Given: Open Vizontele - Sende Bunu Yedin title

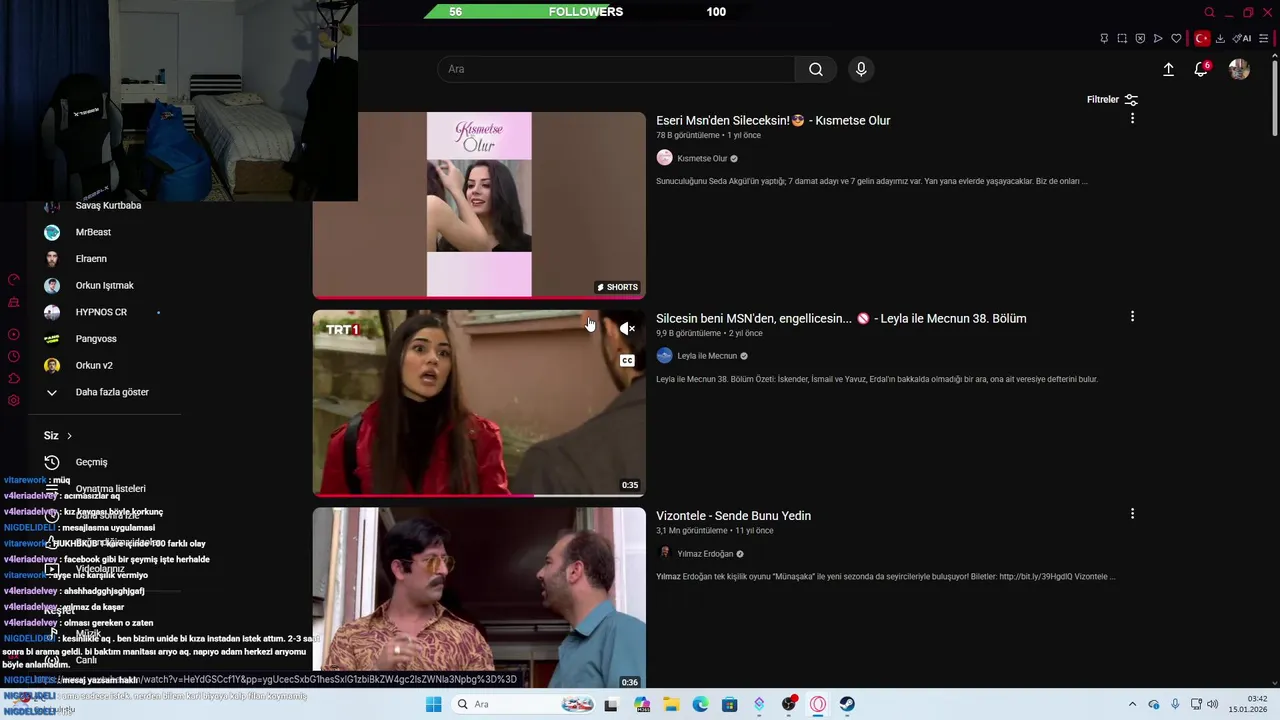Looking at the screenshot, I should [733, 515].
